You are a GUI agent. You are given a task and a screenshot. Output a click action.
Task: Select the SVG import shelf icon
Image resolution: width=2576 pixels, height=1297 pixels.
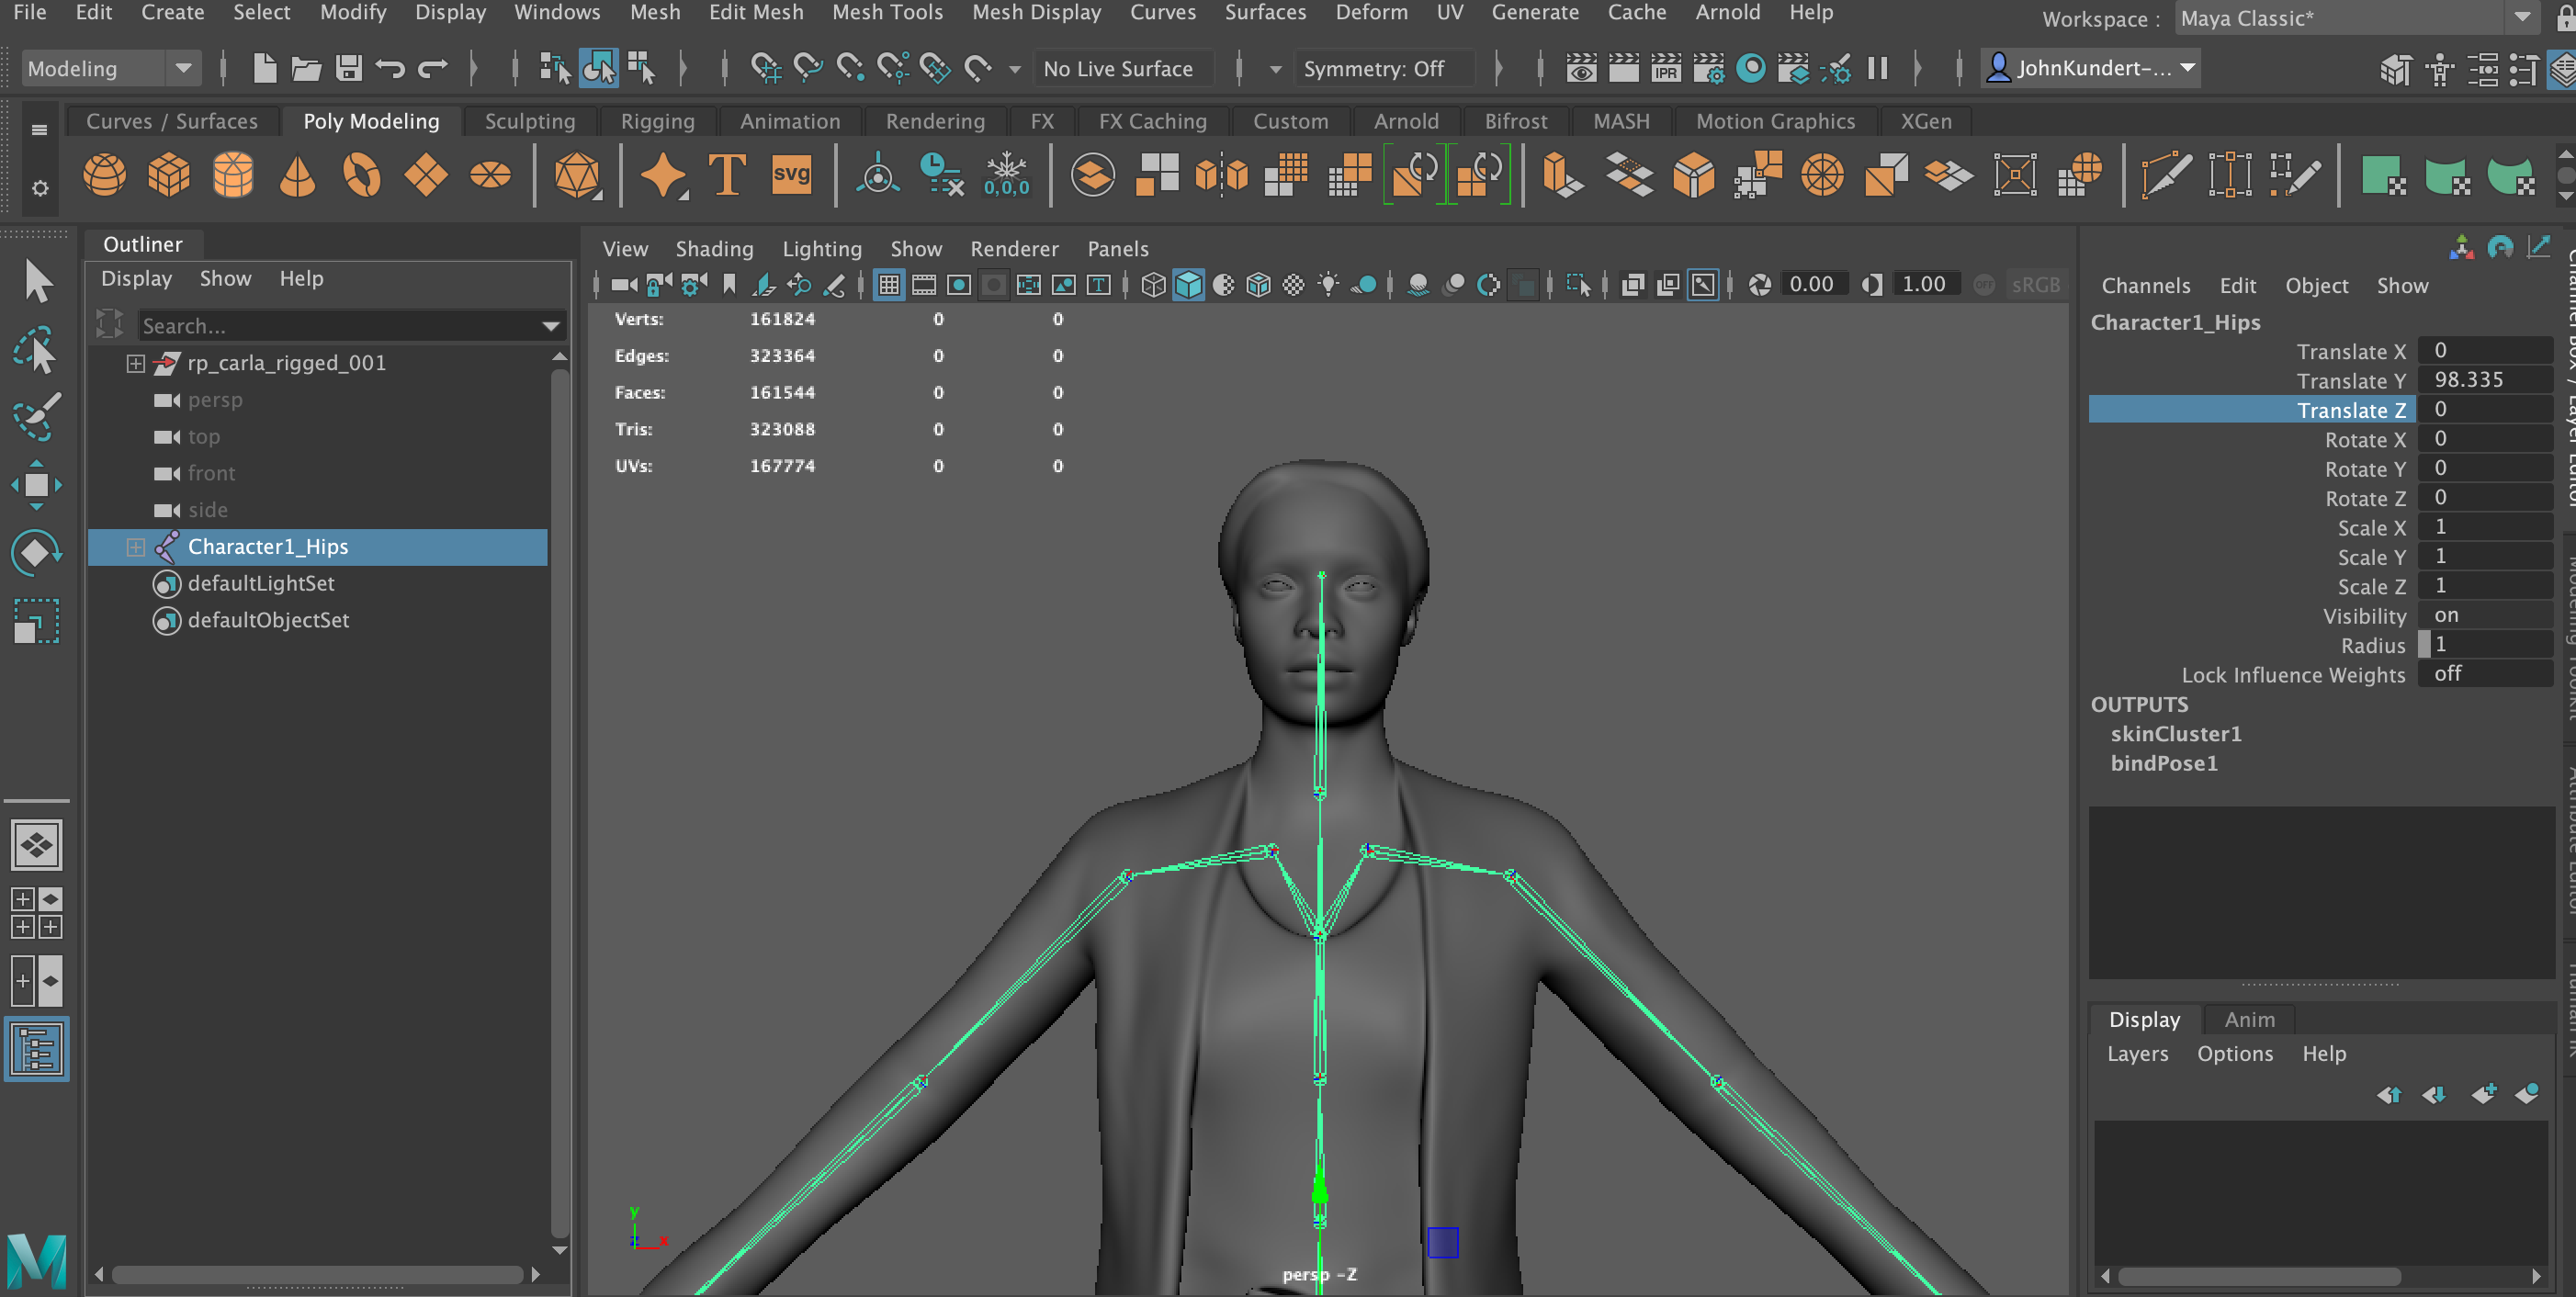pyautogui.click(x=791, y=175)
